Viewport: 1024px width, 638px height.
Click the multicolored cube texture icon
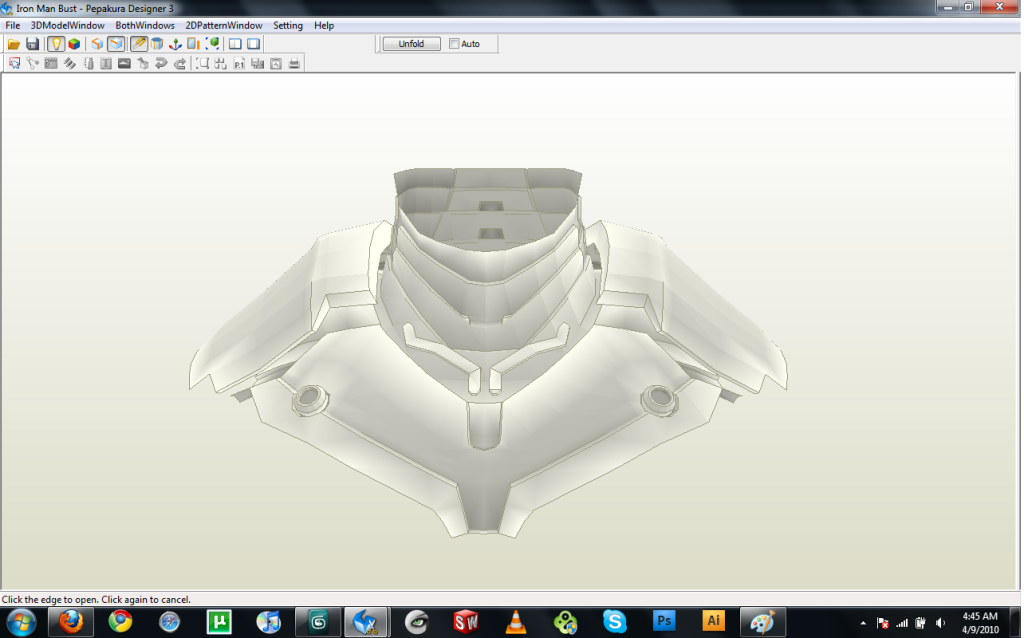(x=74, y=44)
